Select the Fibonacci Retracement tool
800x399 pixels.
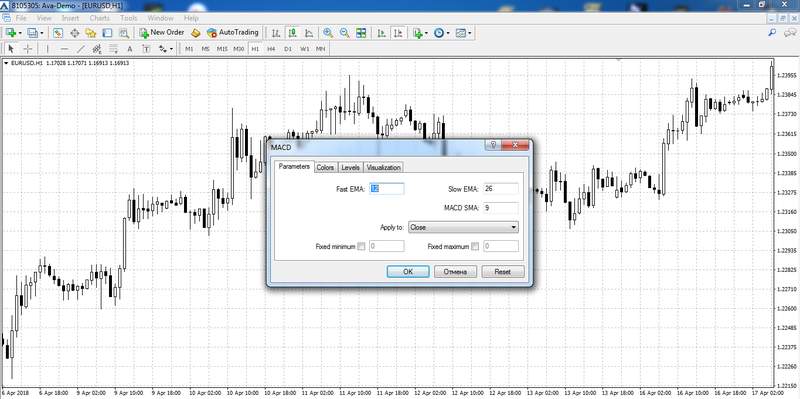[113, 49]
